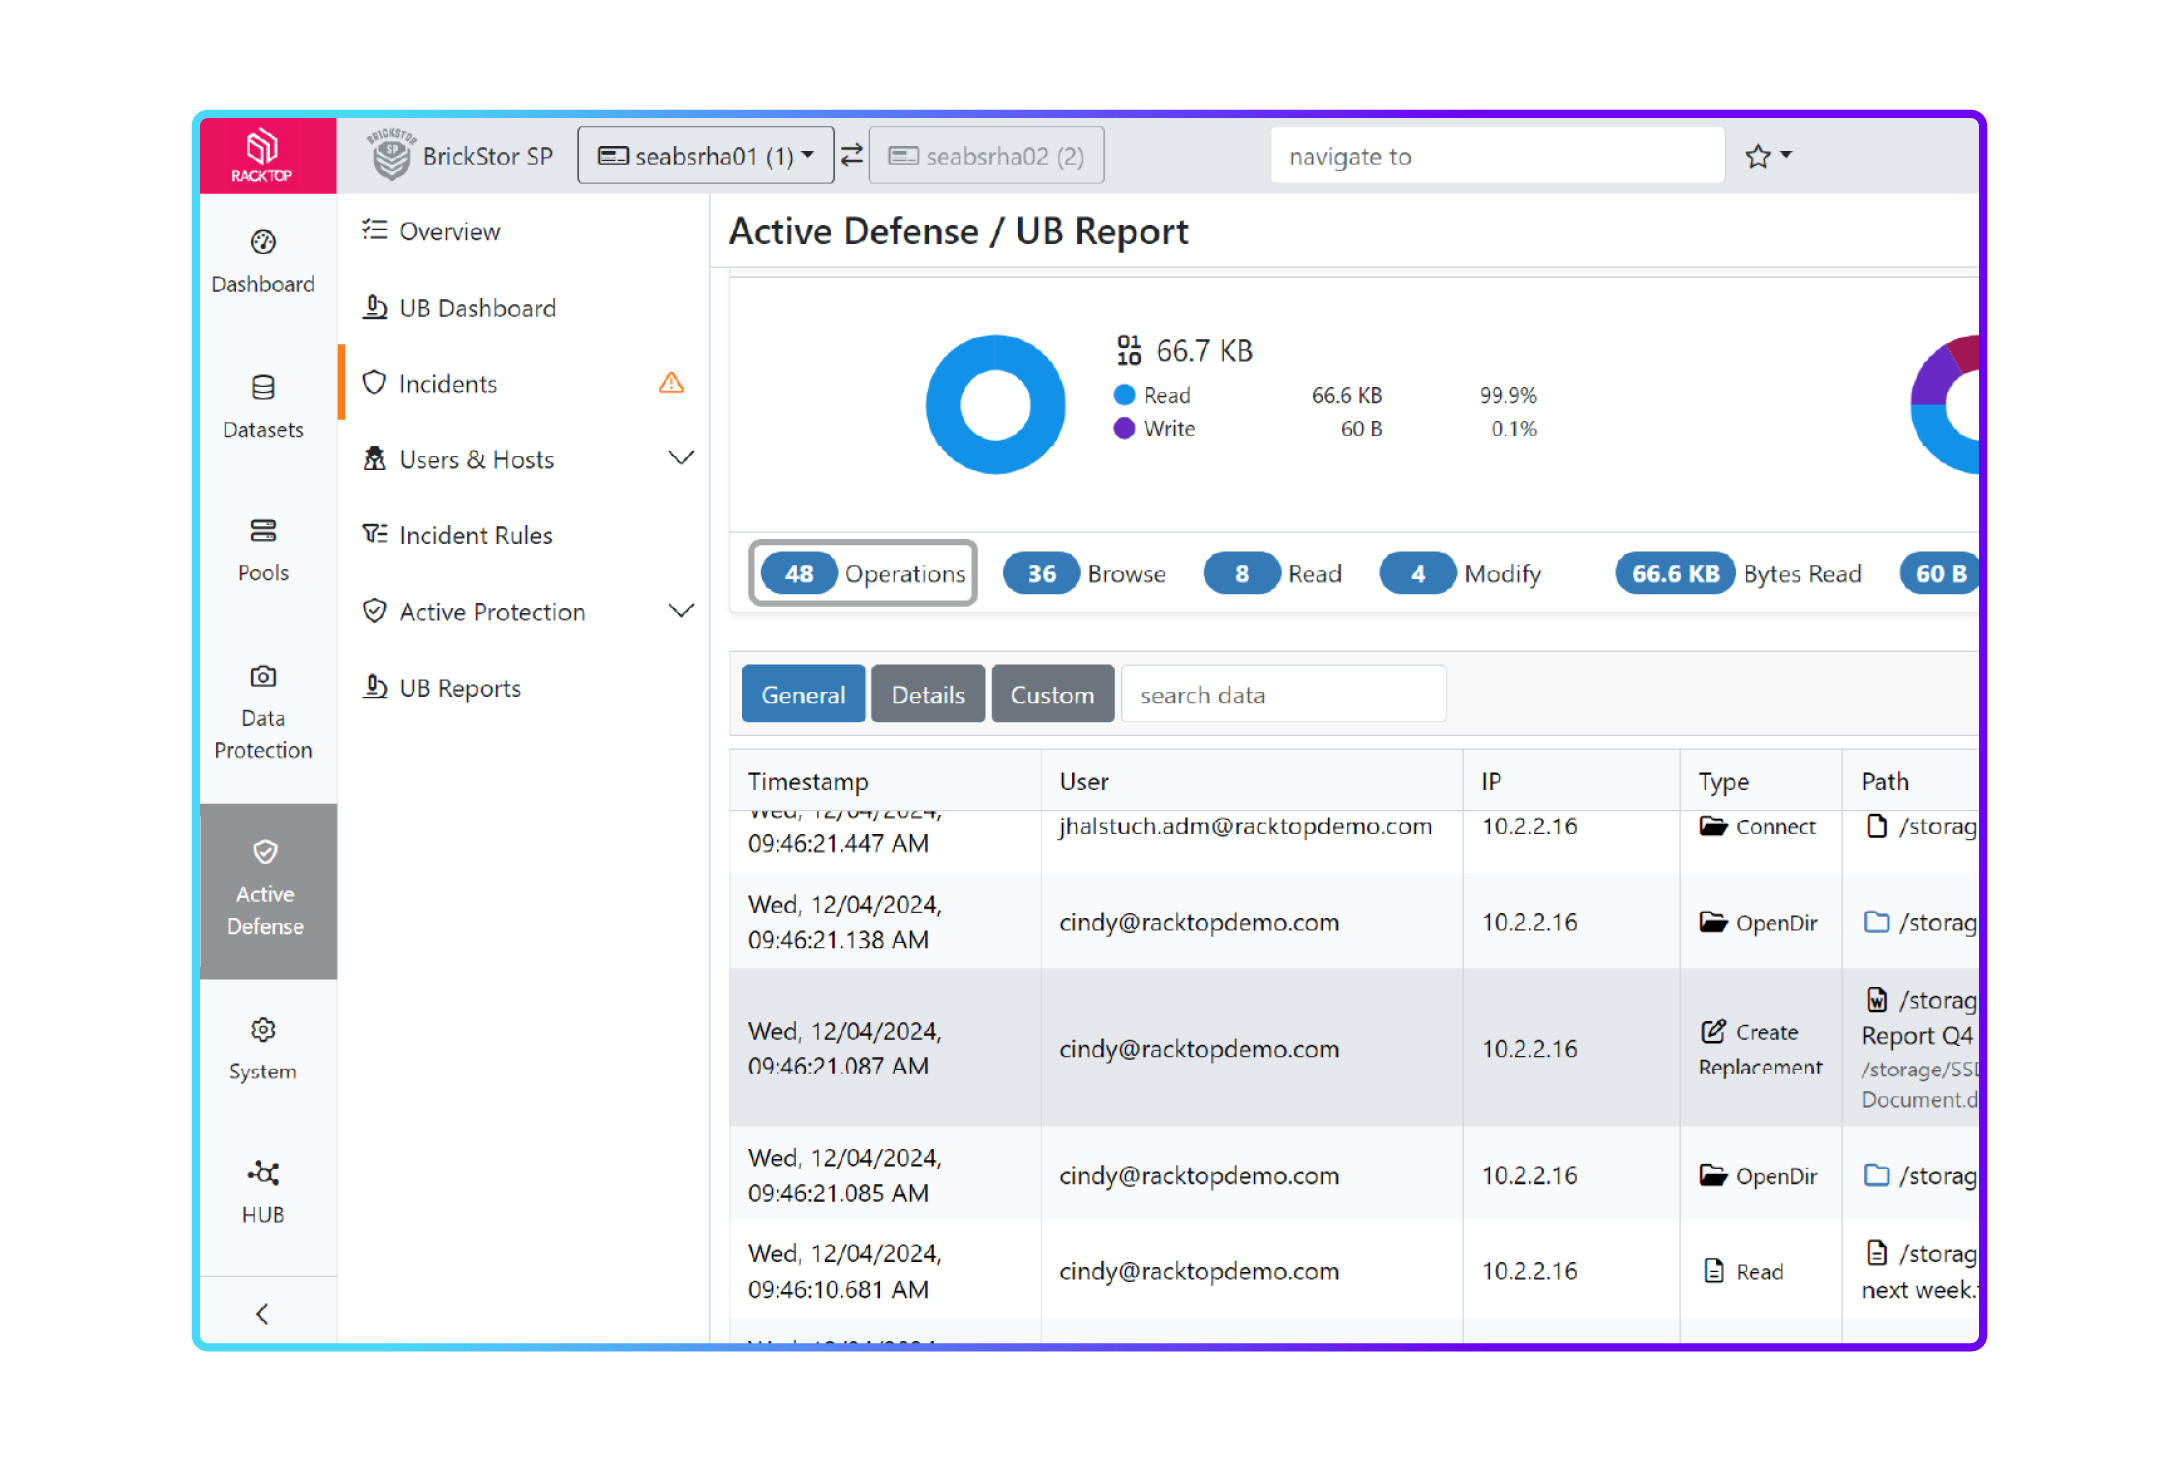Click the search data field
Image resolution: width=2179 pixels, height=1462 pixels.
1283,694
